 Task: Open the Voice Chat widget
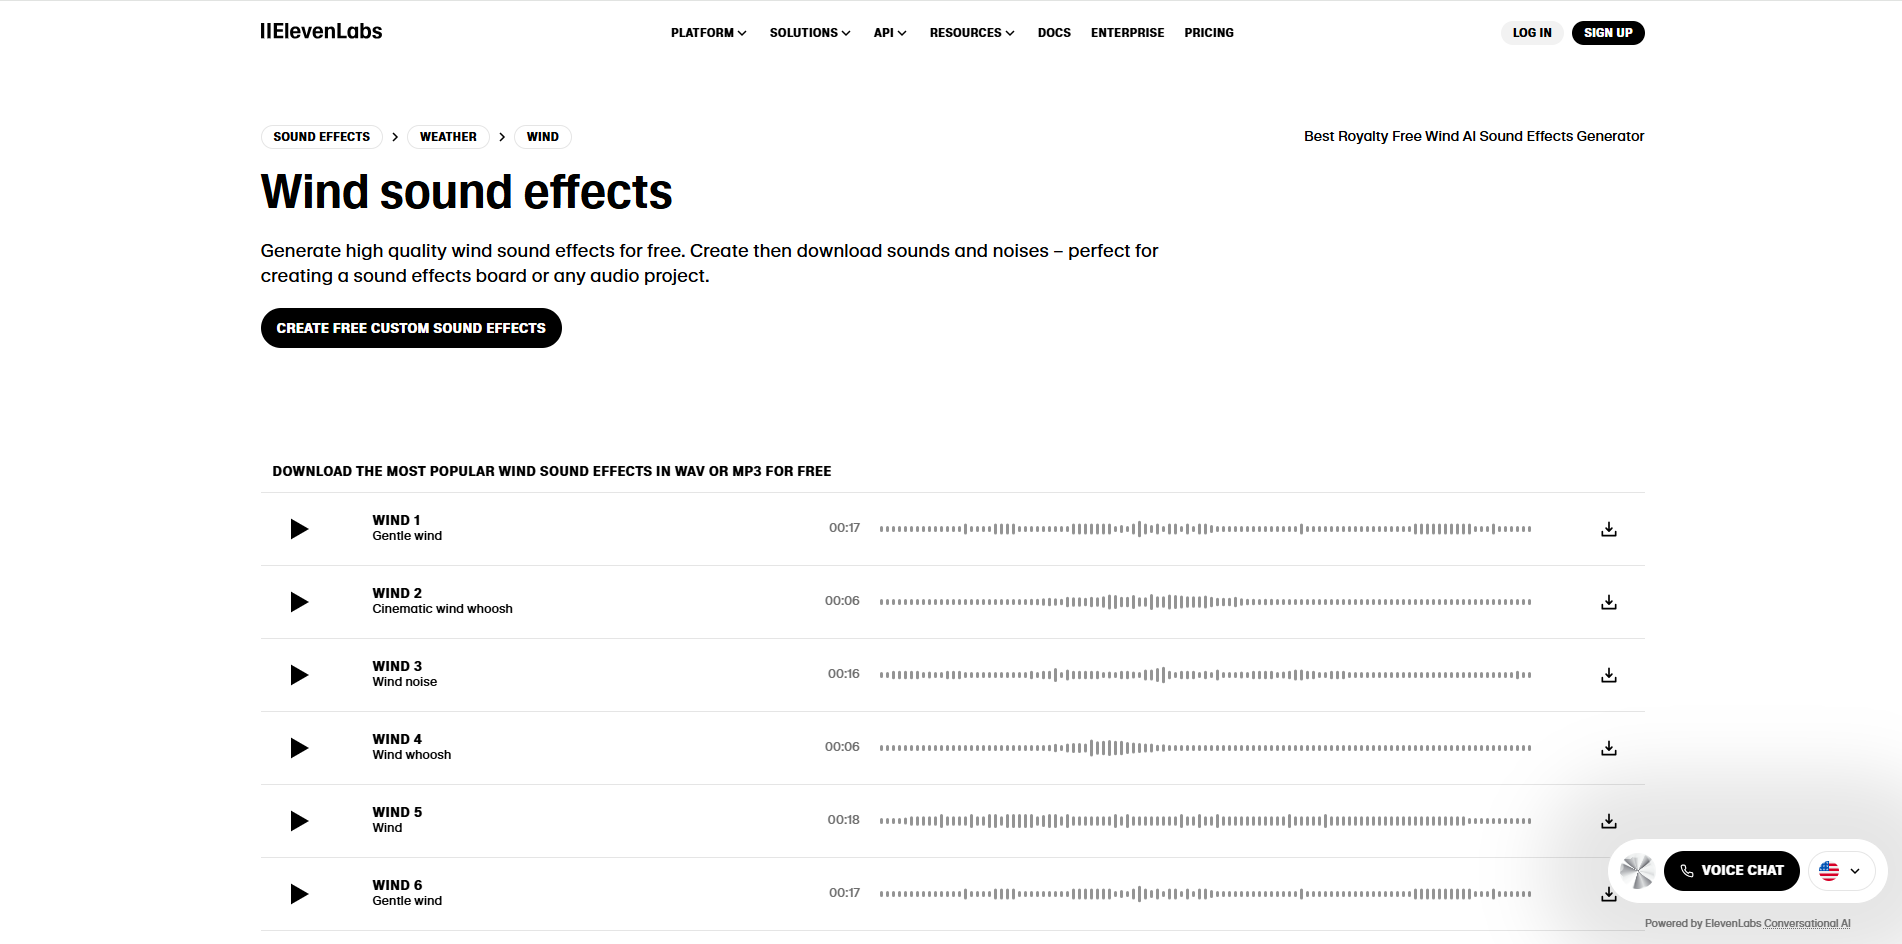[1731, 870]
